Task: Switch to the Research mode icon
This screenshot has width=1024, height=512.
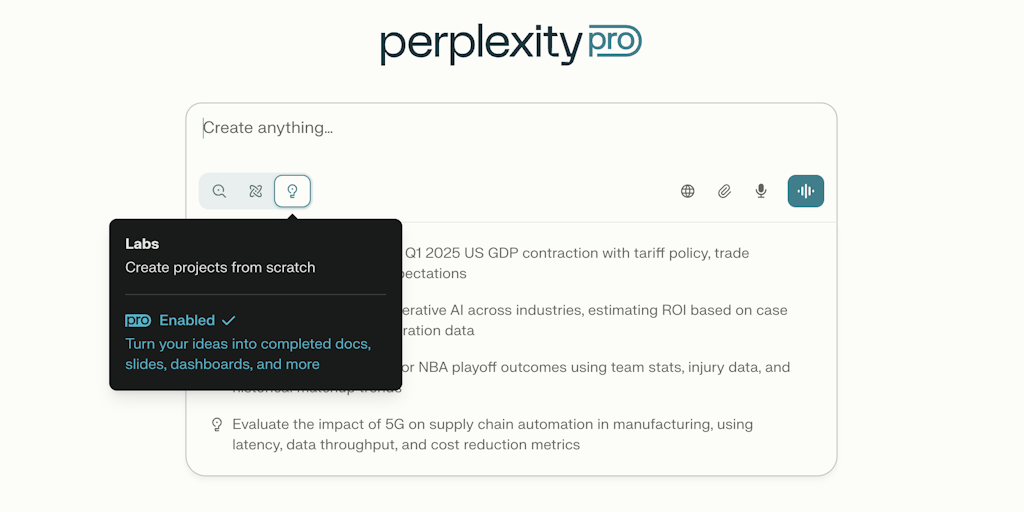Action: tap(256, 191)
